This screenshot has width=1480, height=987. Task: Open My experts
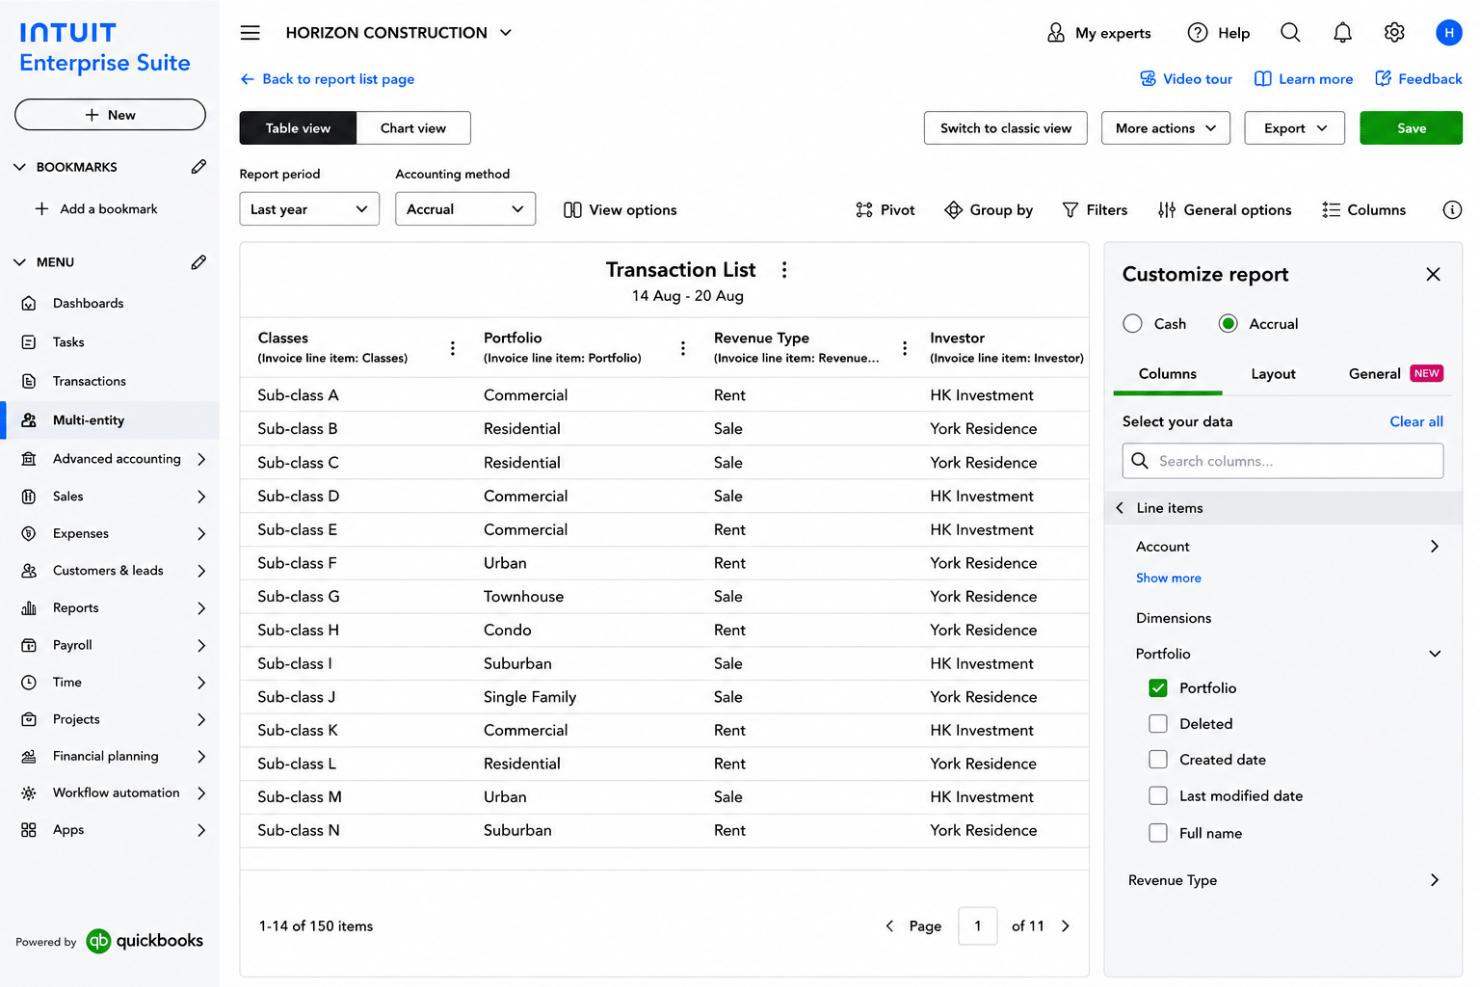[x=1099, y=33]
